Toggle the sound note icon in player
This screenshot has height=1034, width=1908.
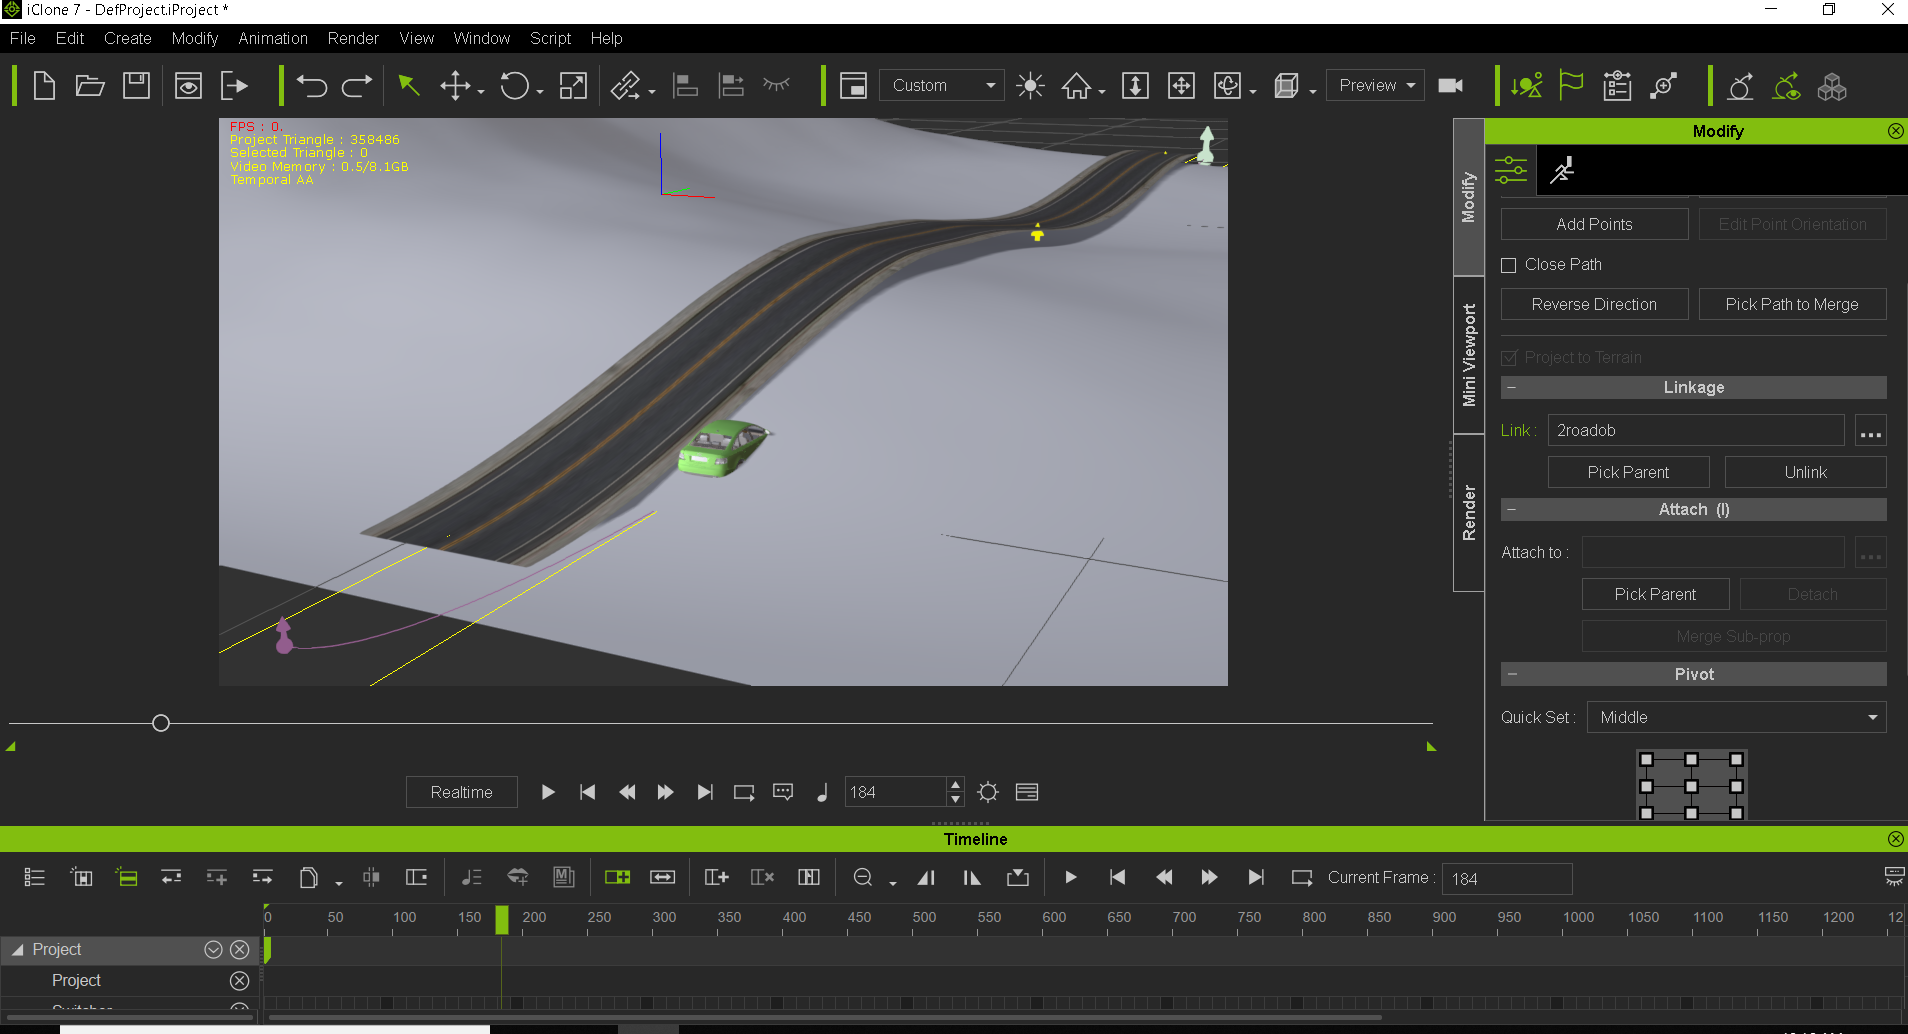coord(822,792)
